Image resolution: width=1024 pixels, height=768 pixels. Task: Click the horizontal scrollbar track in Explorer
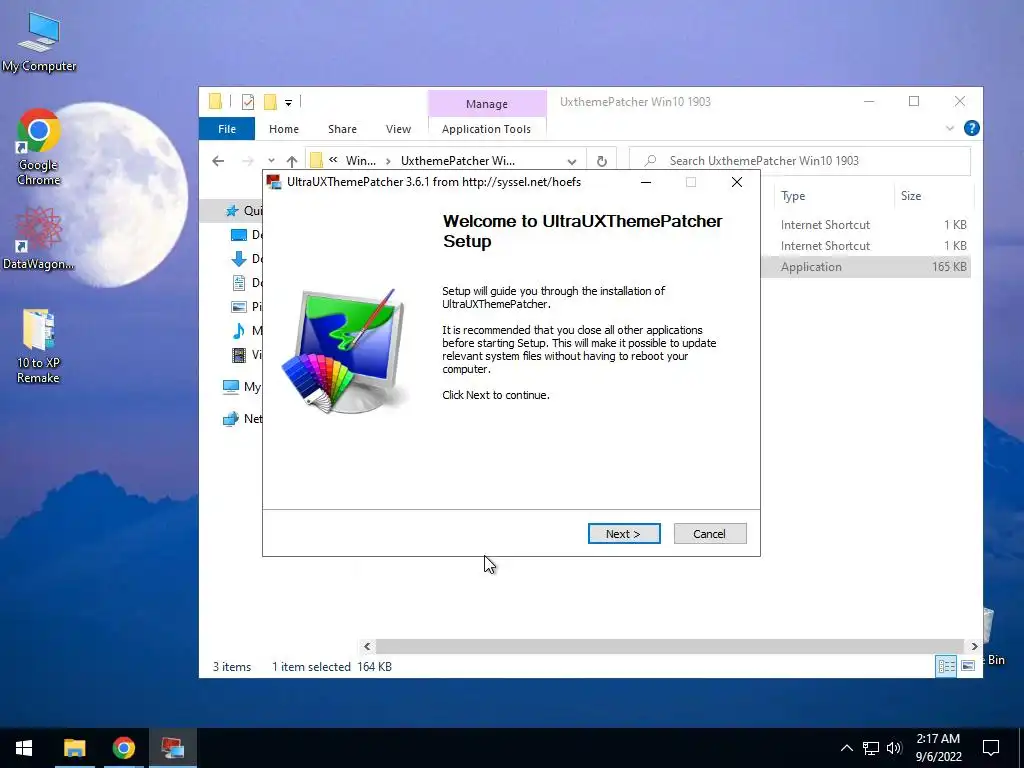click(670, 646)
